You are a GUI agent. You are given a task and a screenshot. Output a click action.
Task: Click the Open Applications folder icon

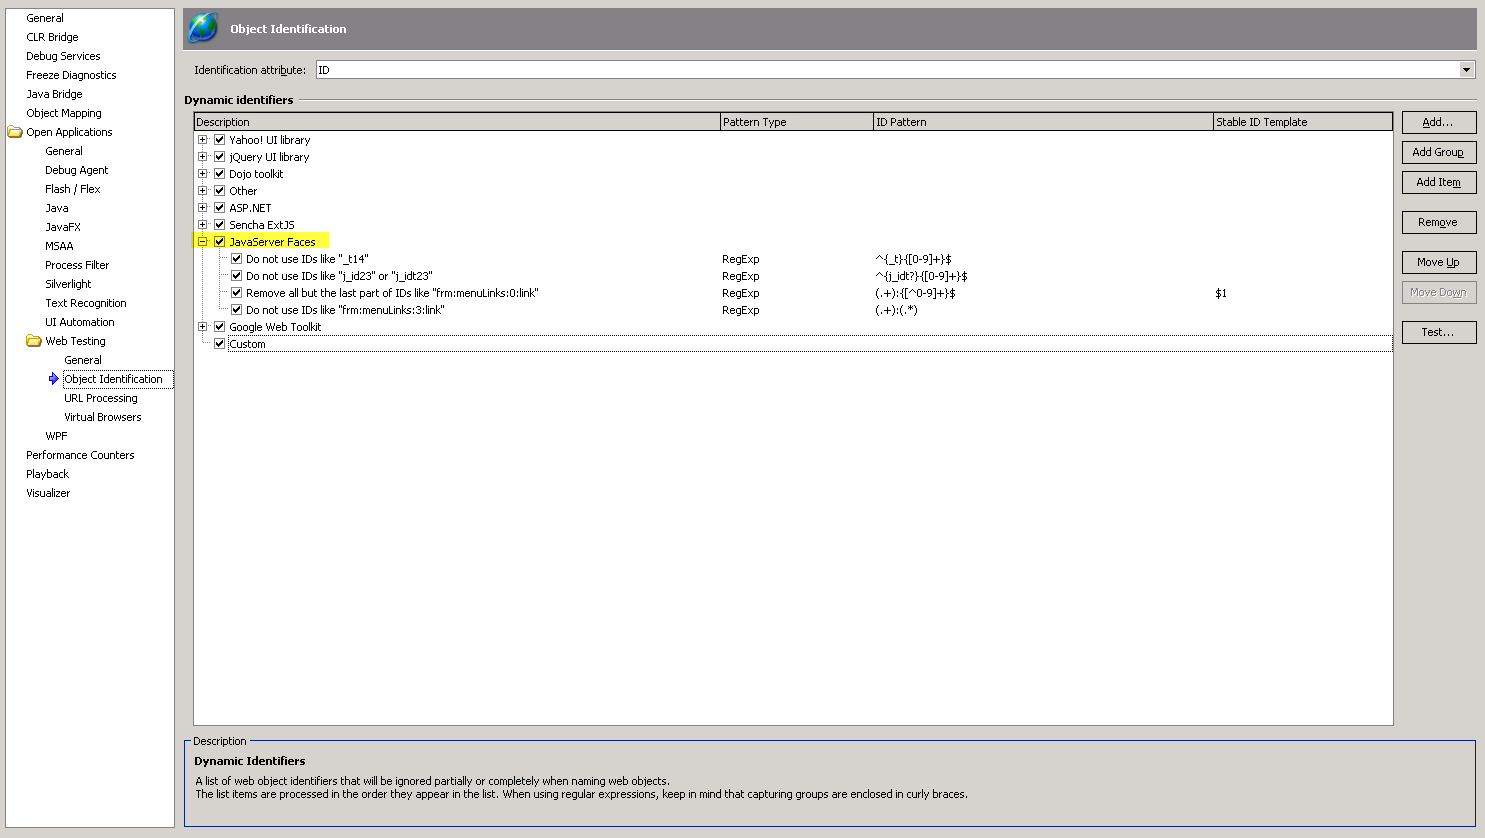15,132
